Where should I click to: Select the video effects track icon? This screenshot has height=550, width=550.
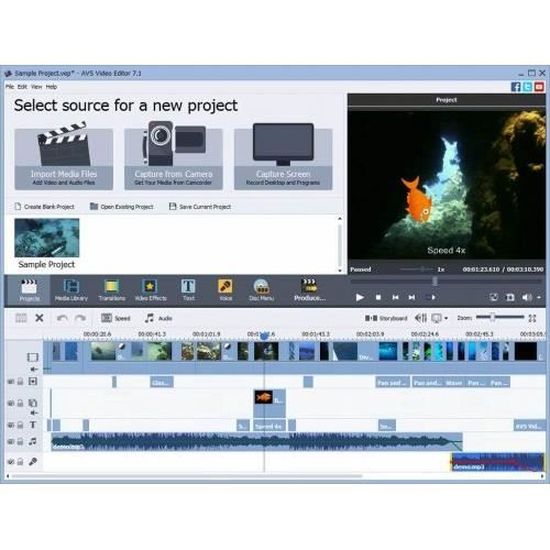pyautogui.click(x=33, y=381)
